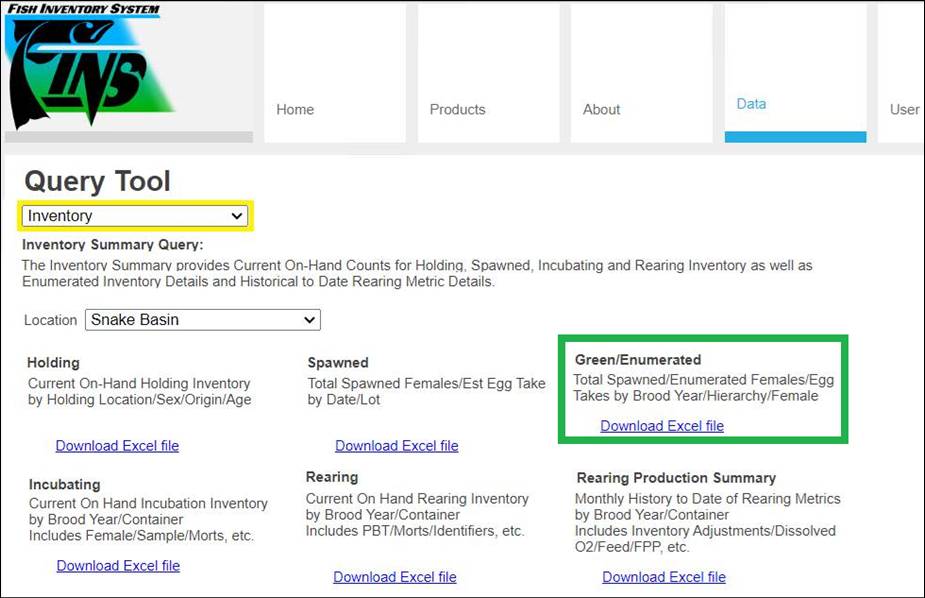The width and height of the screenshot is (925, 598).
Task: Click the Location label text
Action: pyautogui.click(x=51, y=321)
